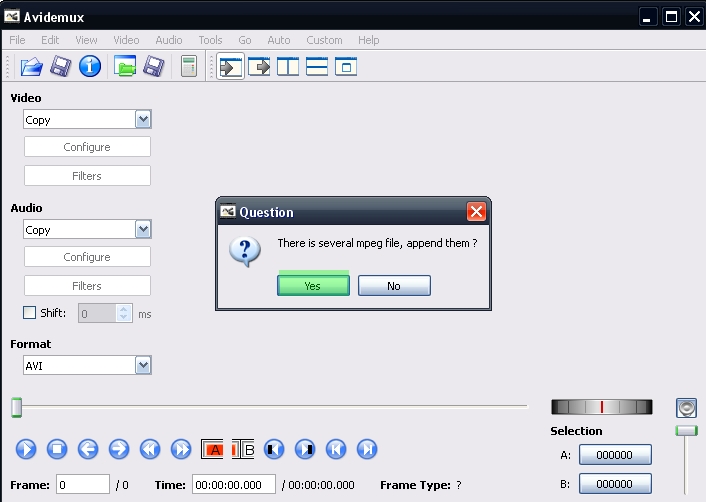Click the Open video folder icon

pos(32,67)
